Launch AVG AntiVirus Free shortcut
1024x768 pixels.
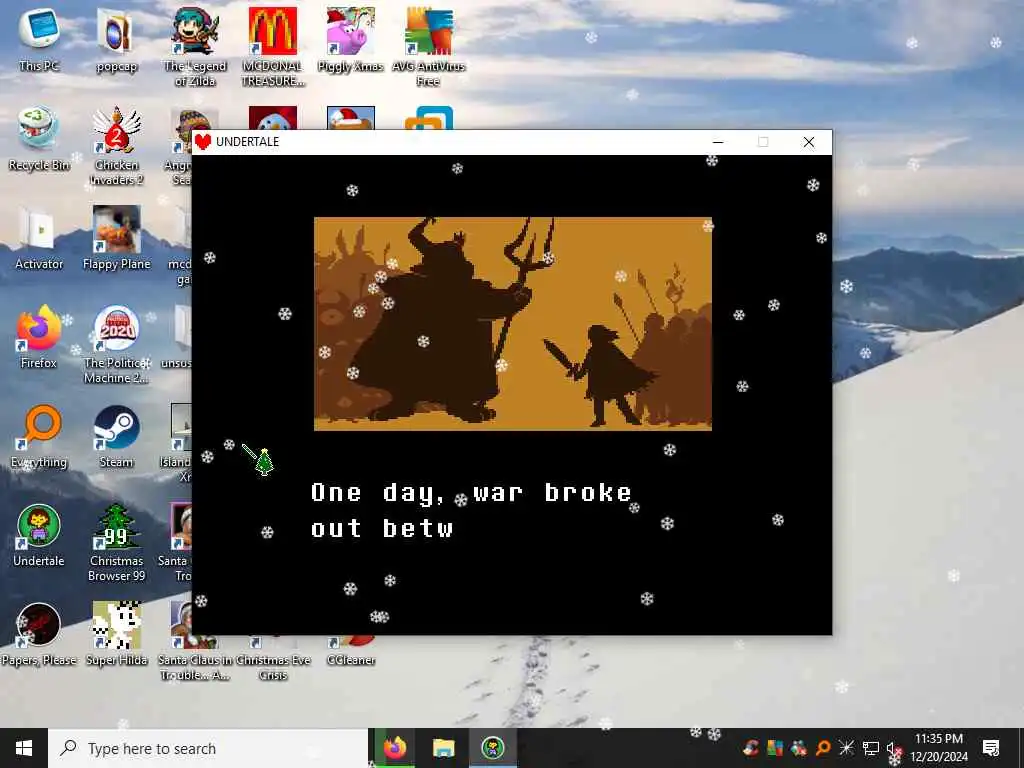click(x=428, y=46)
